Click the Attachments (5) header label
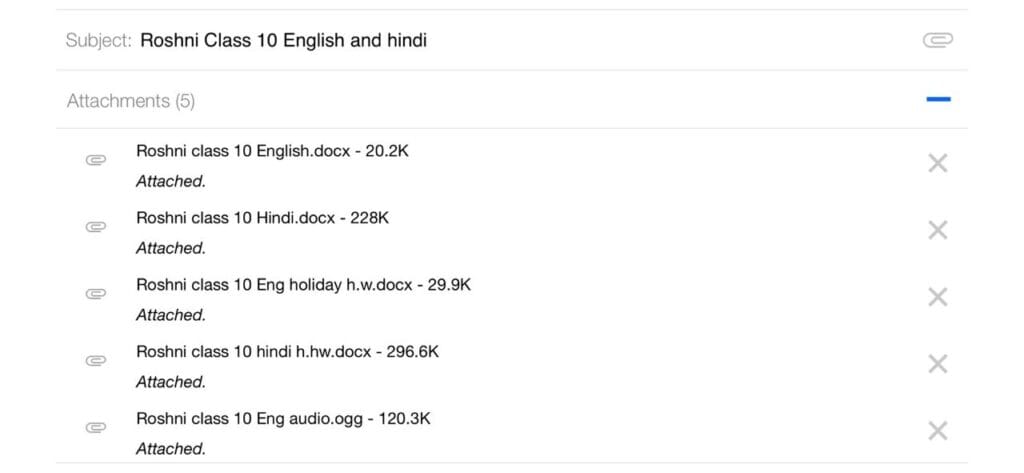The width and height of the screenshot is (1024, 473). 131,101
